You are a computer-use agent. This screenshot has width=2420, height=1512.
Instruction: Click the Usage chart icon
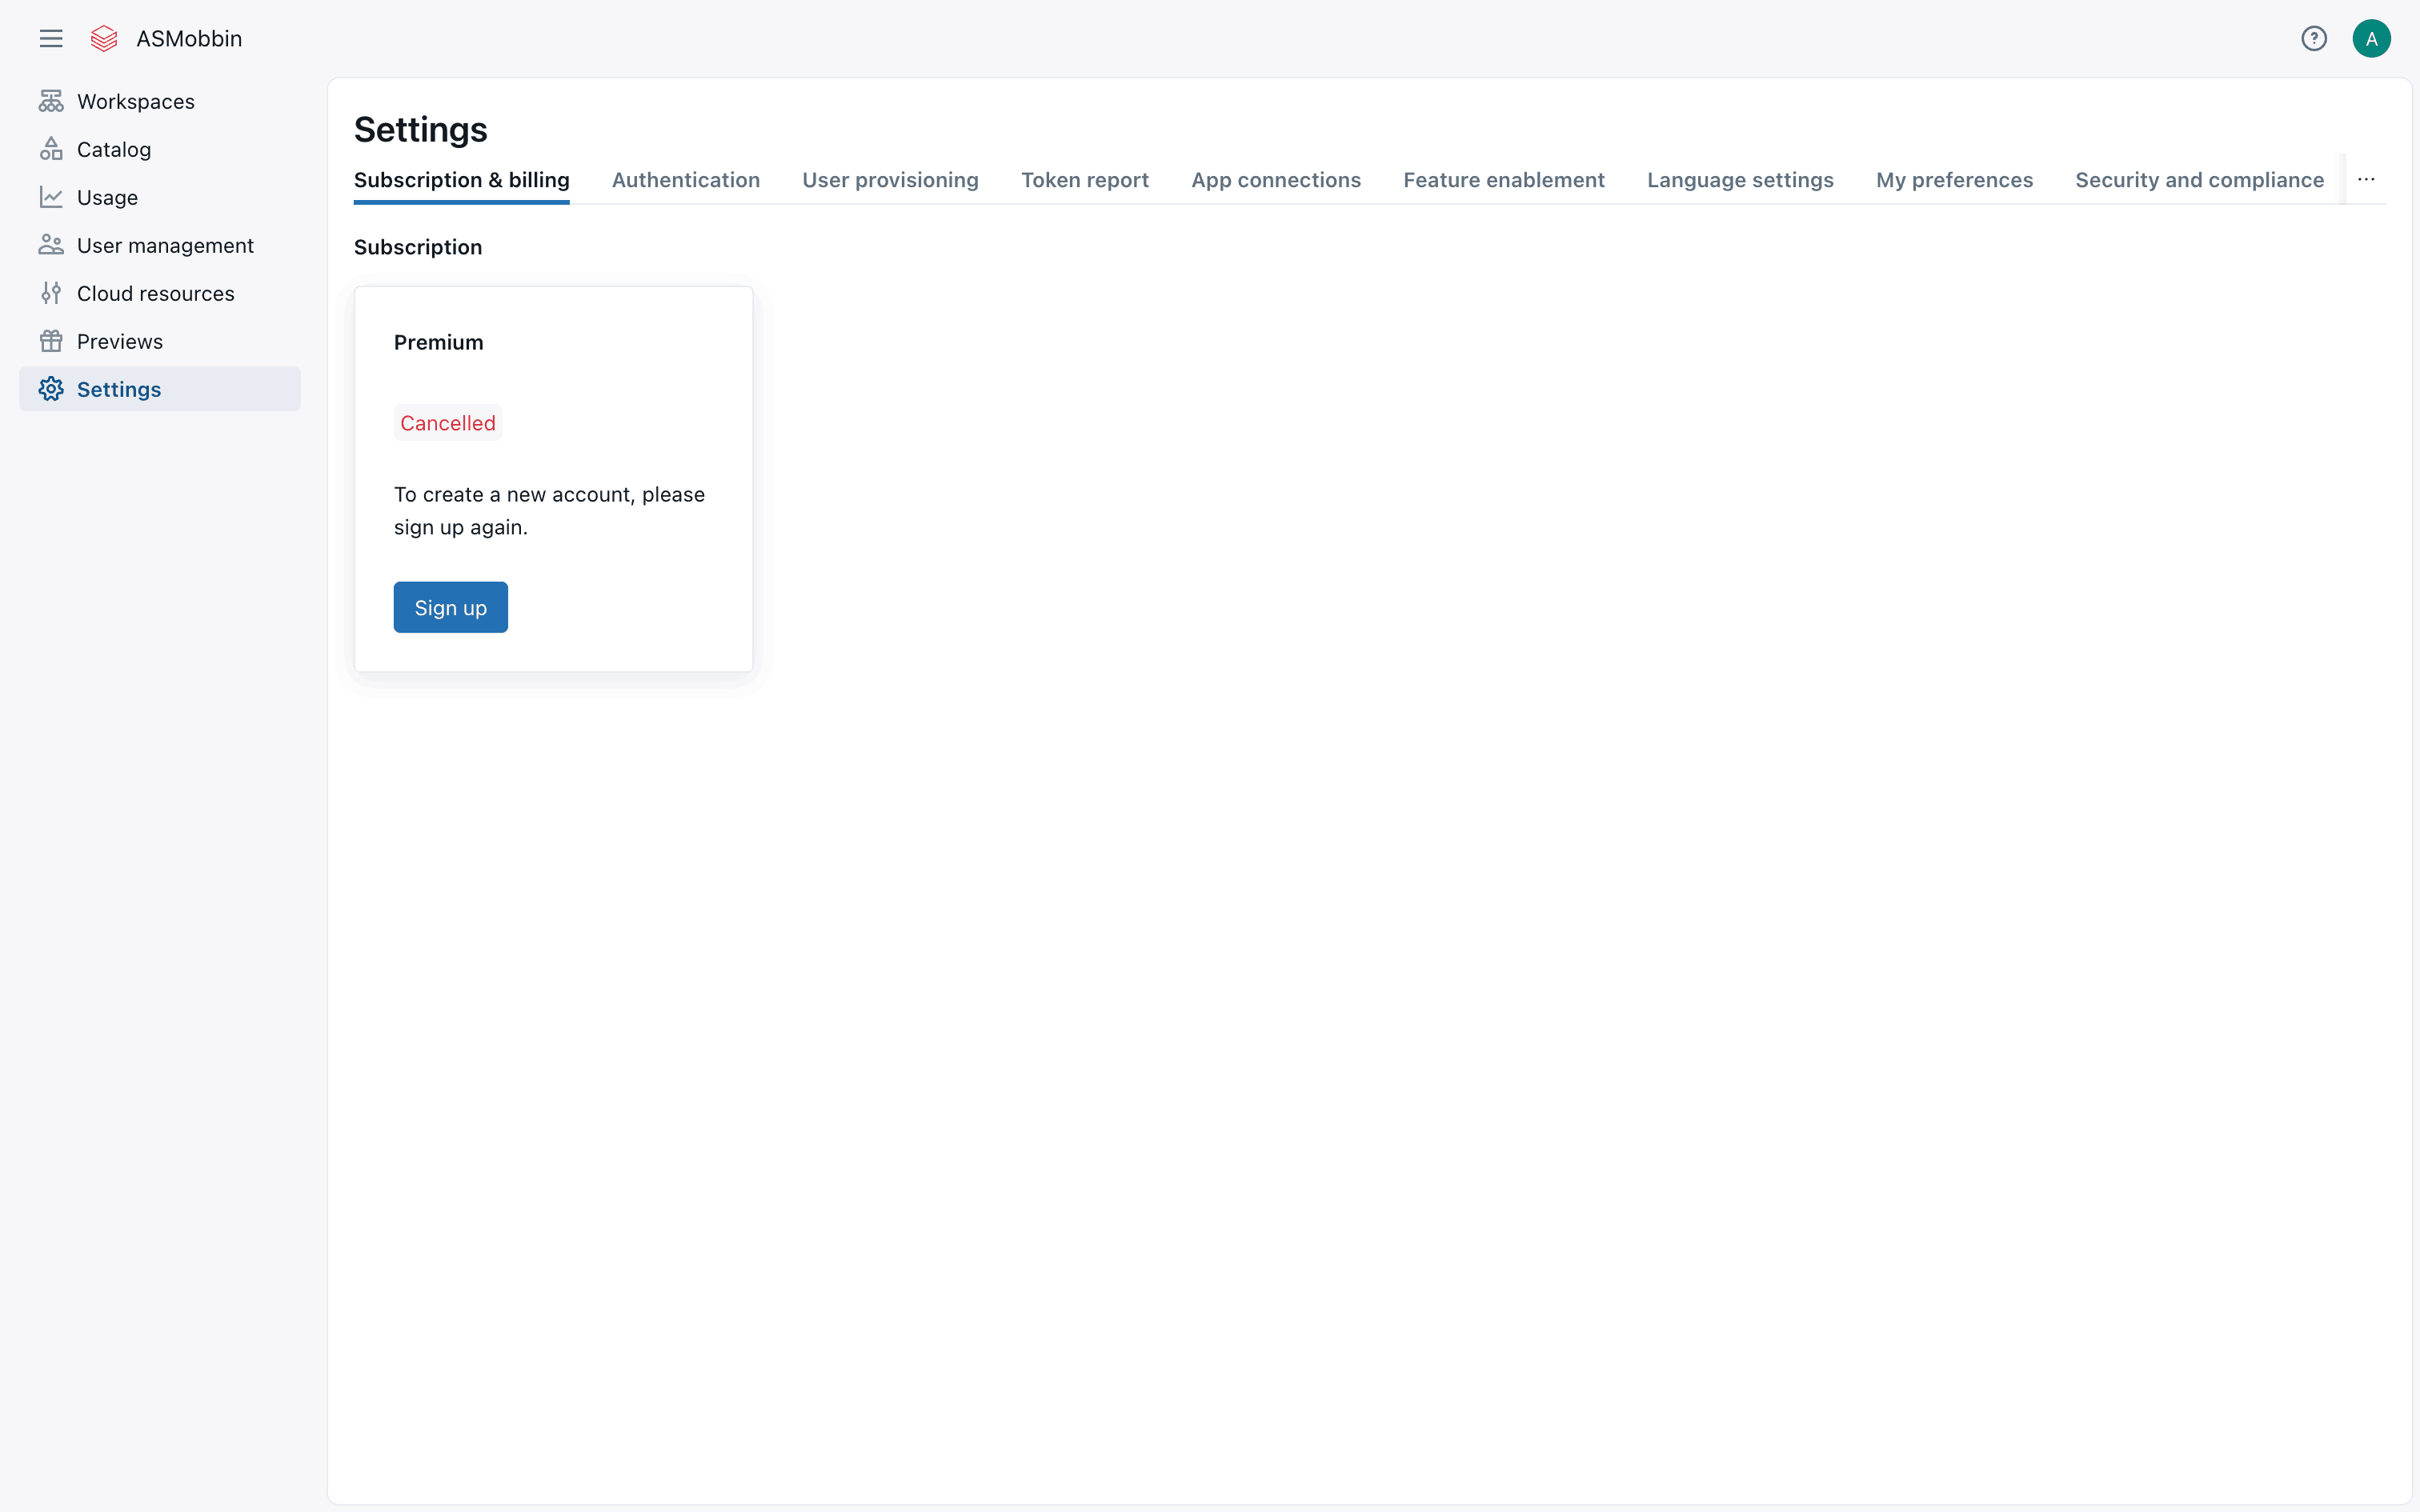[x=51, y=197]
